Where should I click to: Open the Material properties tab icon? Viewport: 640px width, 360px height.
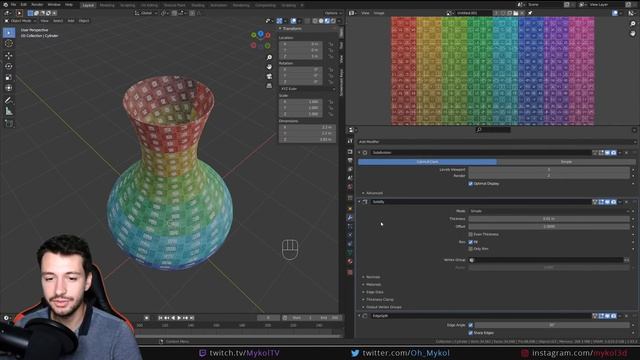350,261
